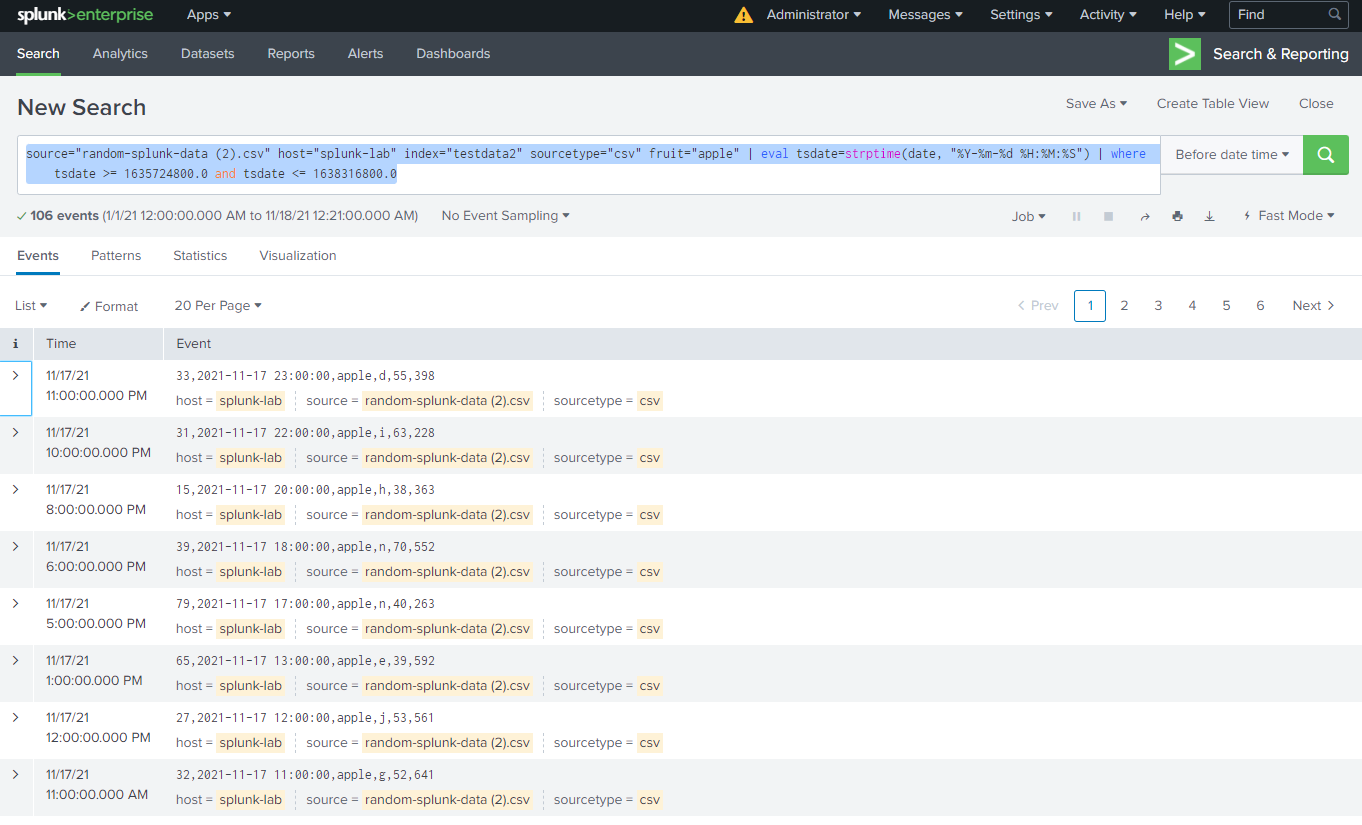1362x825 pixels.
Task: Expand the 11:00:00.000 AM event row
Action: [x=15, y=774]
